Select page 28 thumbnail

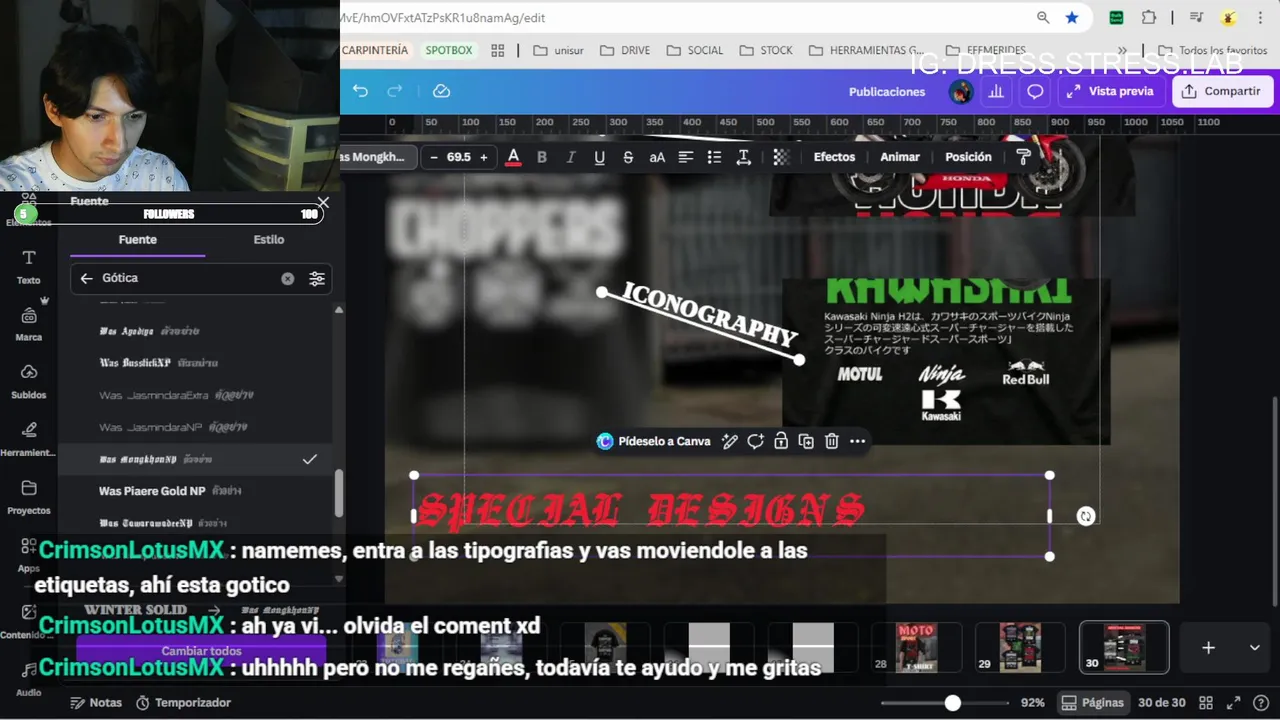click(916, 647)
